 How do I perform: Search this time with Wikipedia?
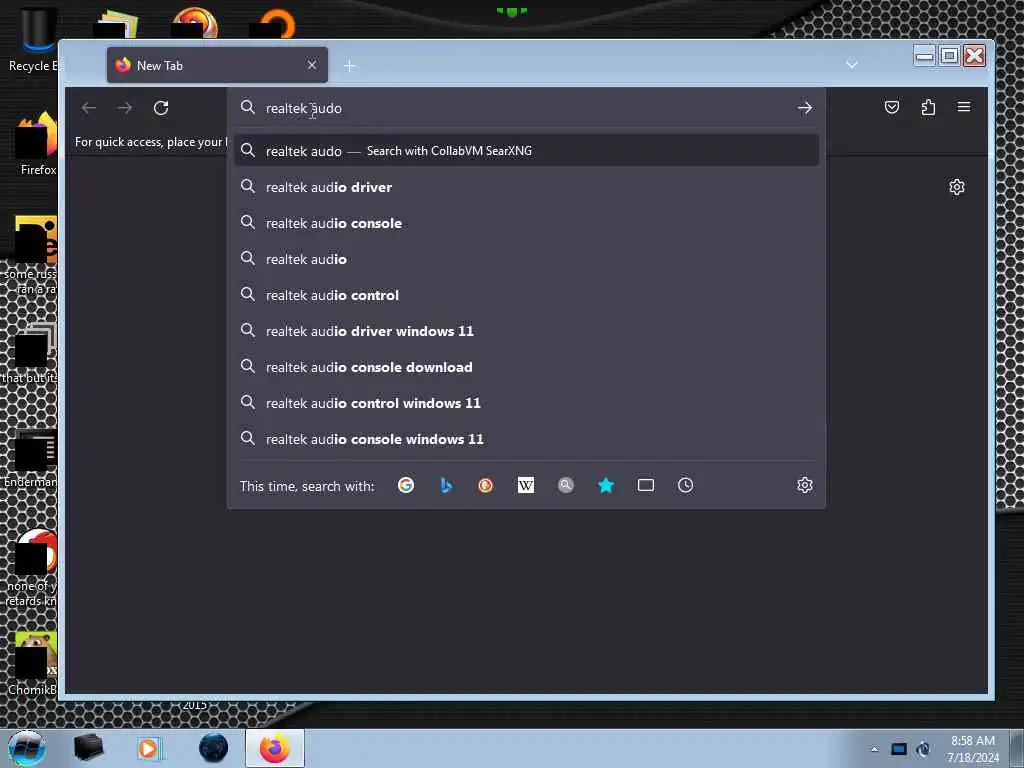526,485
